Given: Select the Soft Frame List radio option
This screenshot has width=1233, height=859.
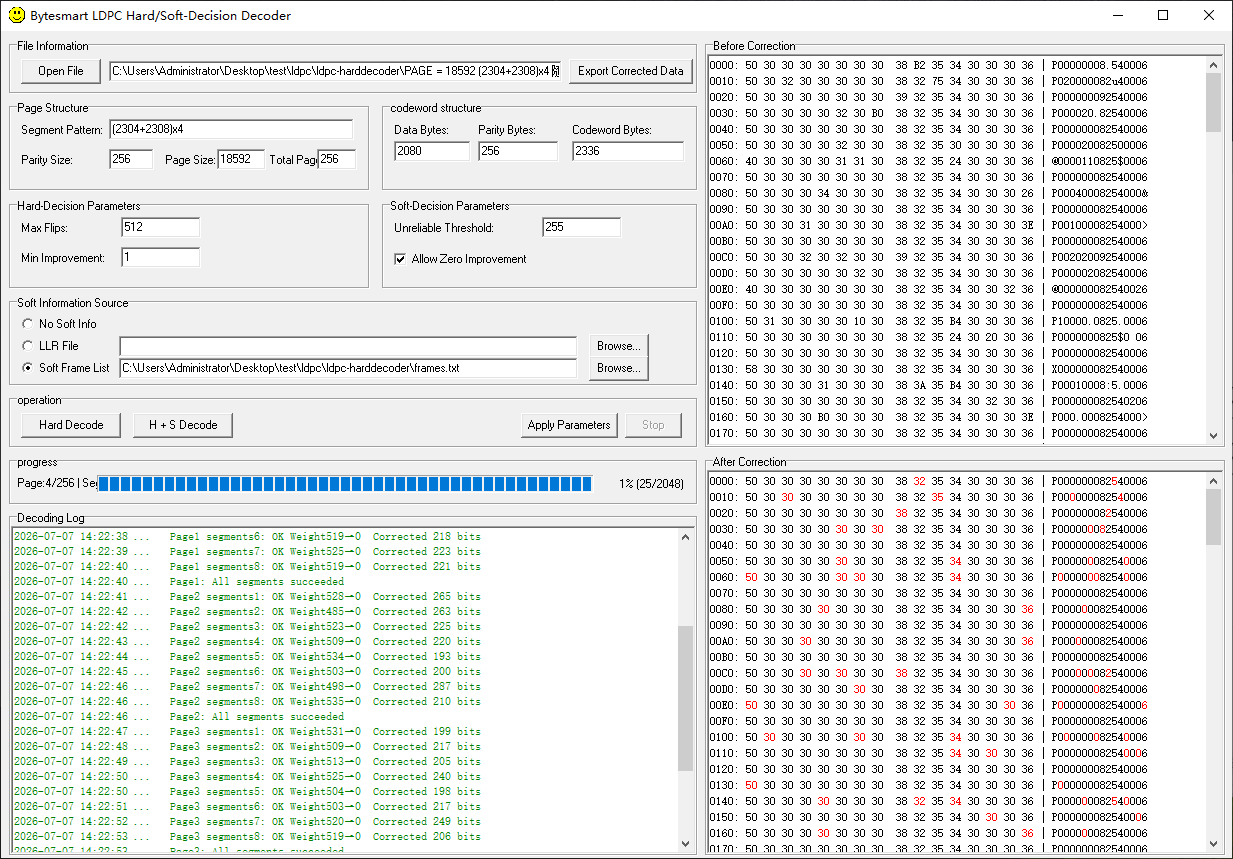Looking at the screenshot, I should (x=27, y=368).
